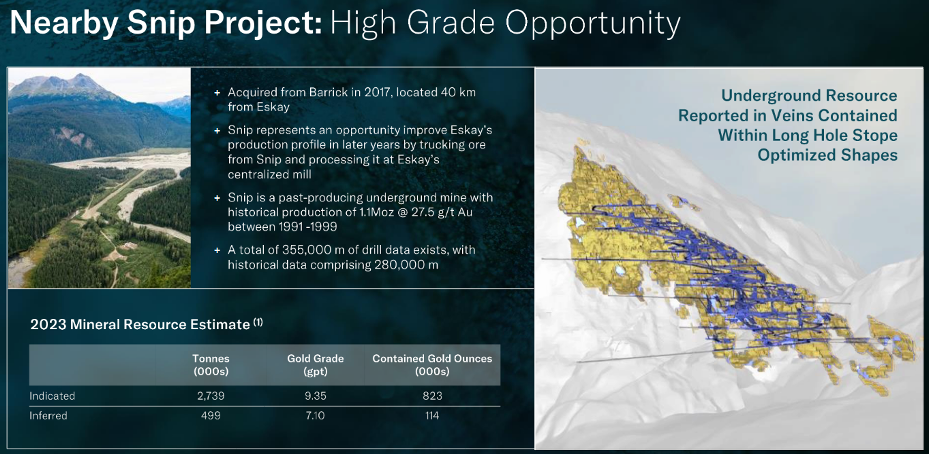
Task: Click the Indicated contained ounces value 823
Action: [x=431, y=396]
